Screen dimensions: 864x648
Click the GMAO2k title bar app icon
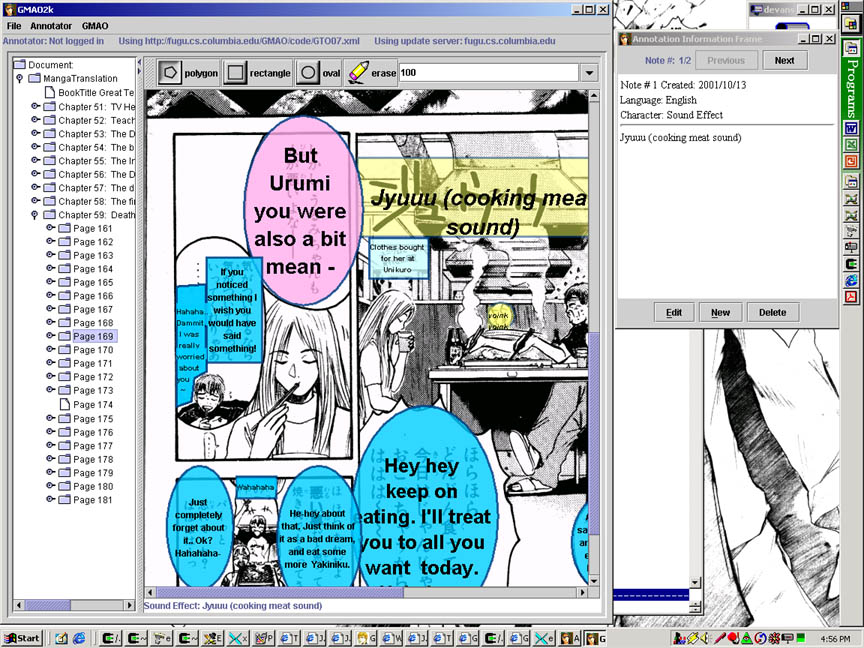coord(8,9)
